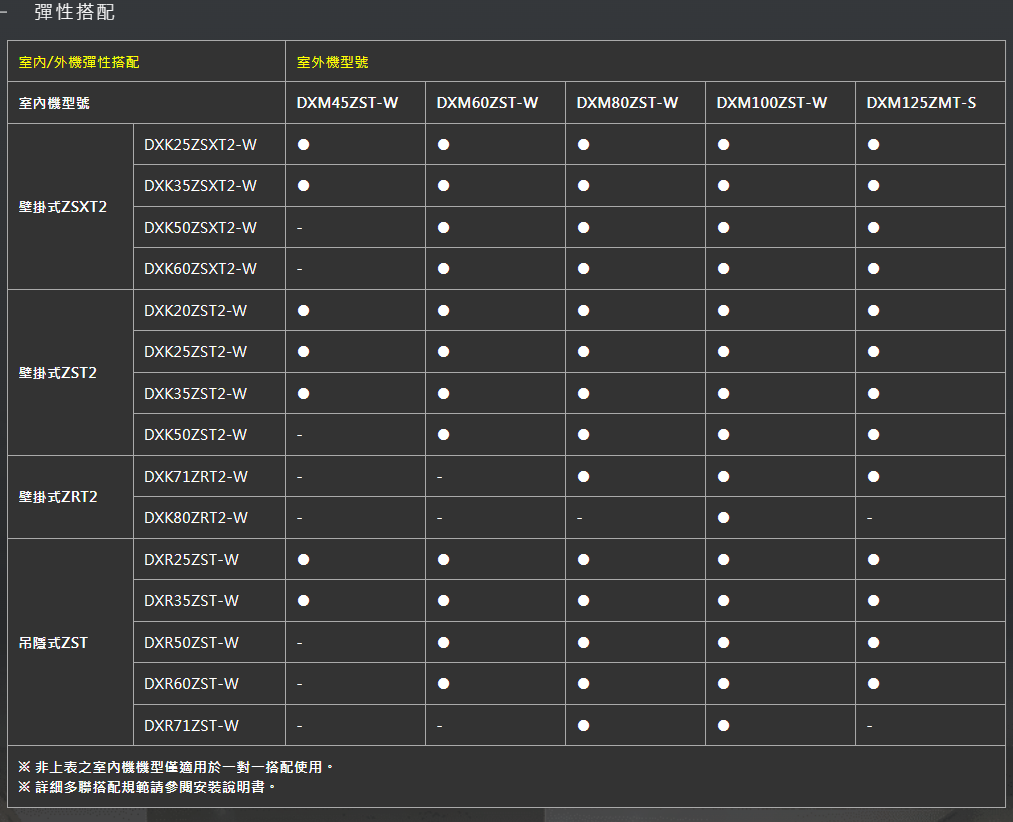This screenshot has height=822, width=1013.
Task: Click compatibility dot for DXK80ZRT2-W with DXM100ZST-W
Action: tap(724, 518)
